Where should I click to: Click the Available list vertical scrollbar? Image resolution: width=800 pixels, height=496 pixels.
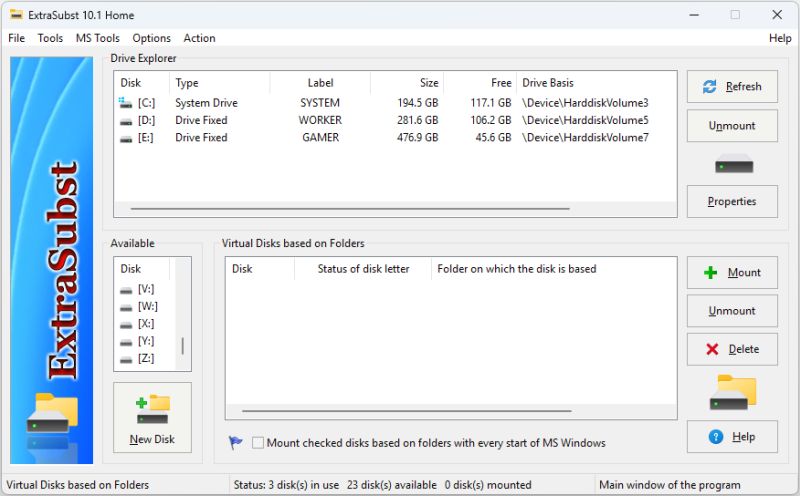(182, 346)
